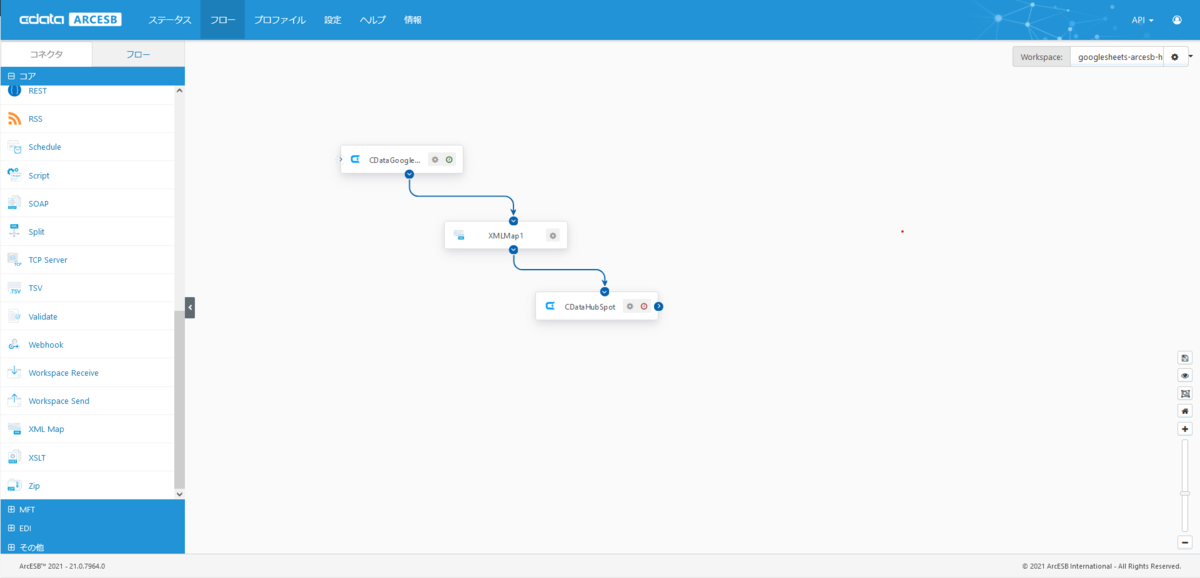Open the RSS connector icon
Viewport: 1200px width, 578px height.
pos(14,119)
